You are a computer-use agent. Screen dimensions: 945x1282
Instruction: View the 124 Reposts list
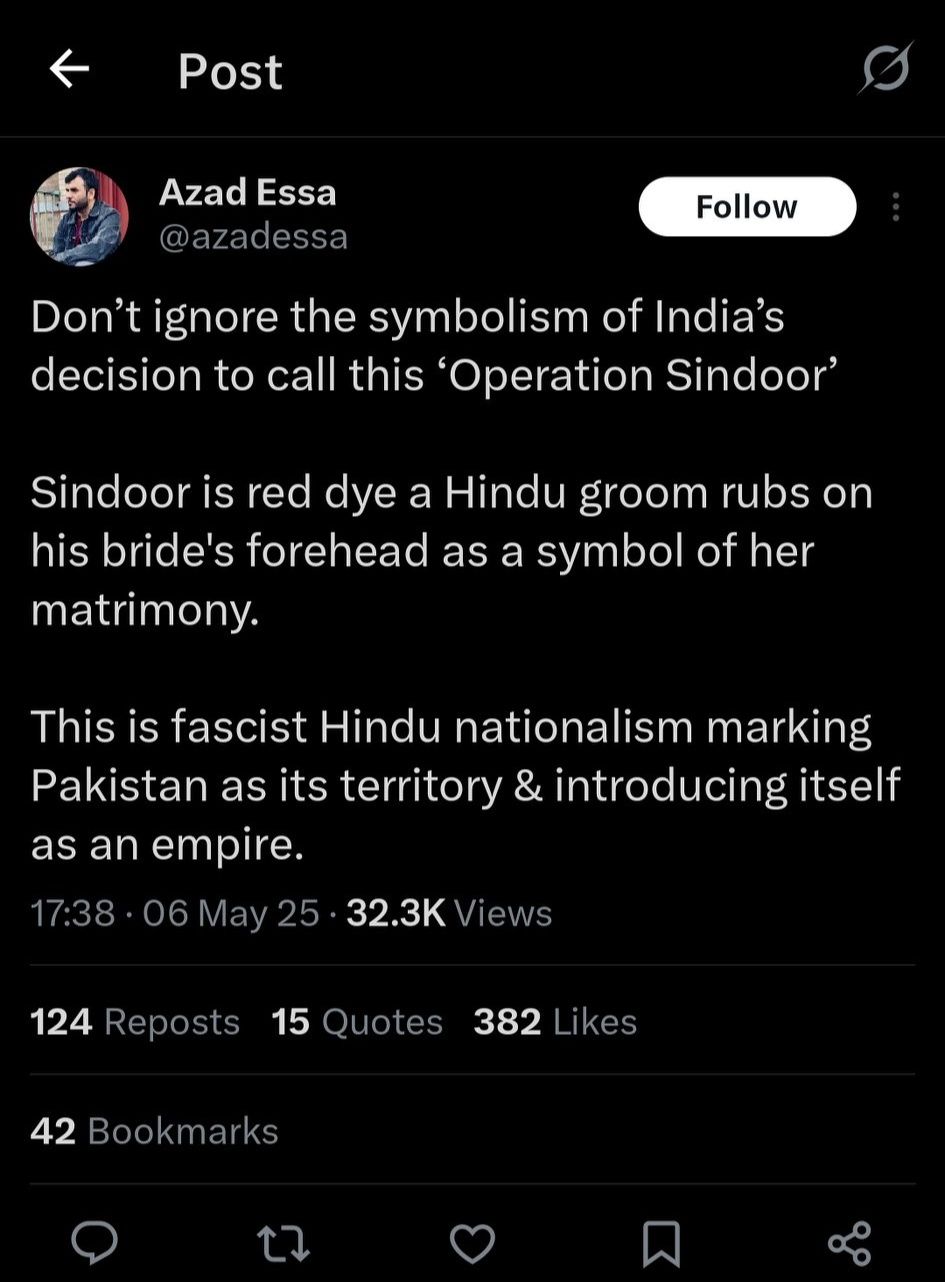click(135, 1022)
